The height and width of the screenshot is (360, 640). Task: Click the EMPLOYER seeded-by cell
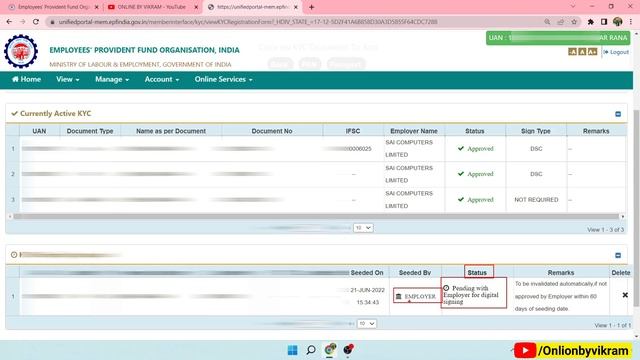click(x=417, y=296)
